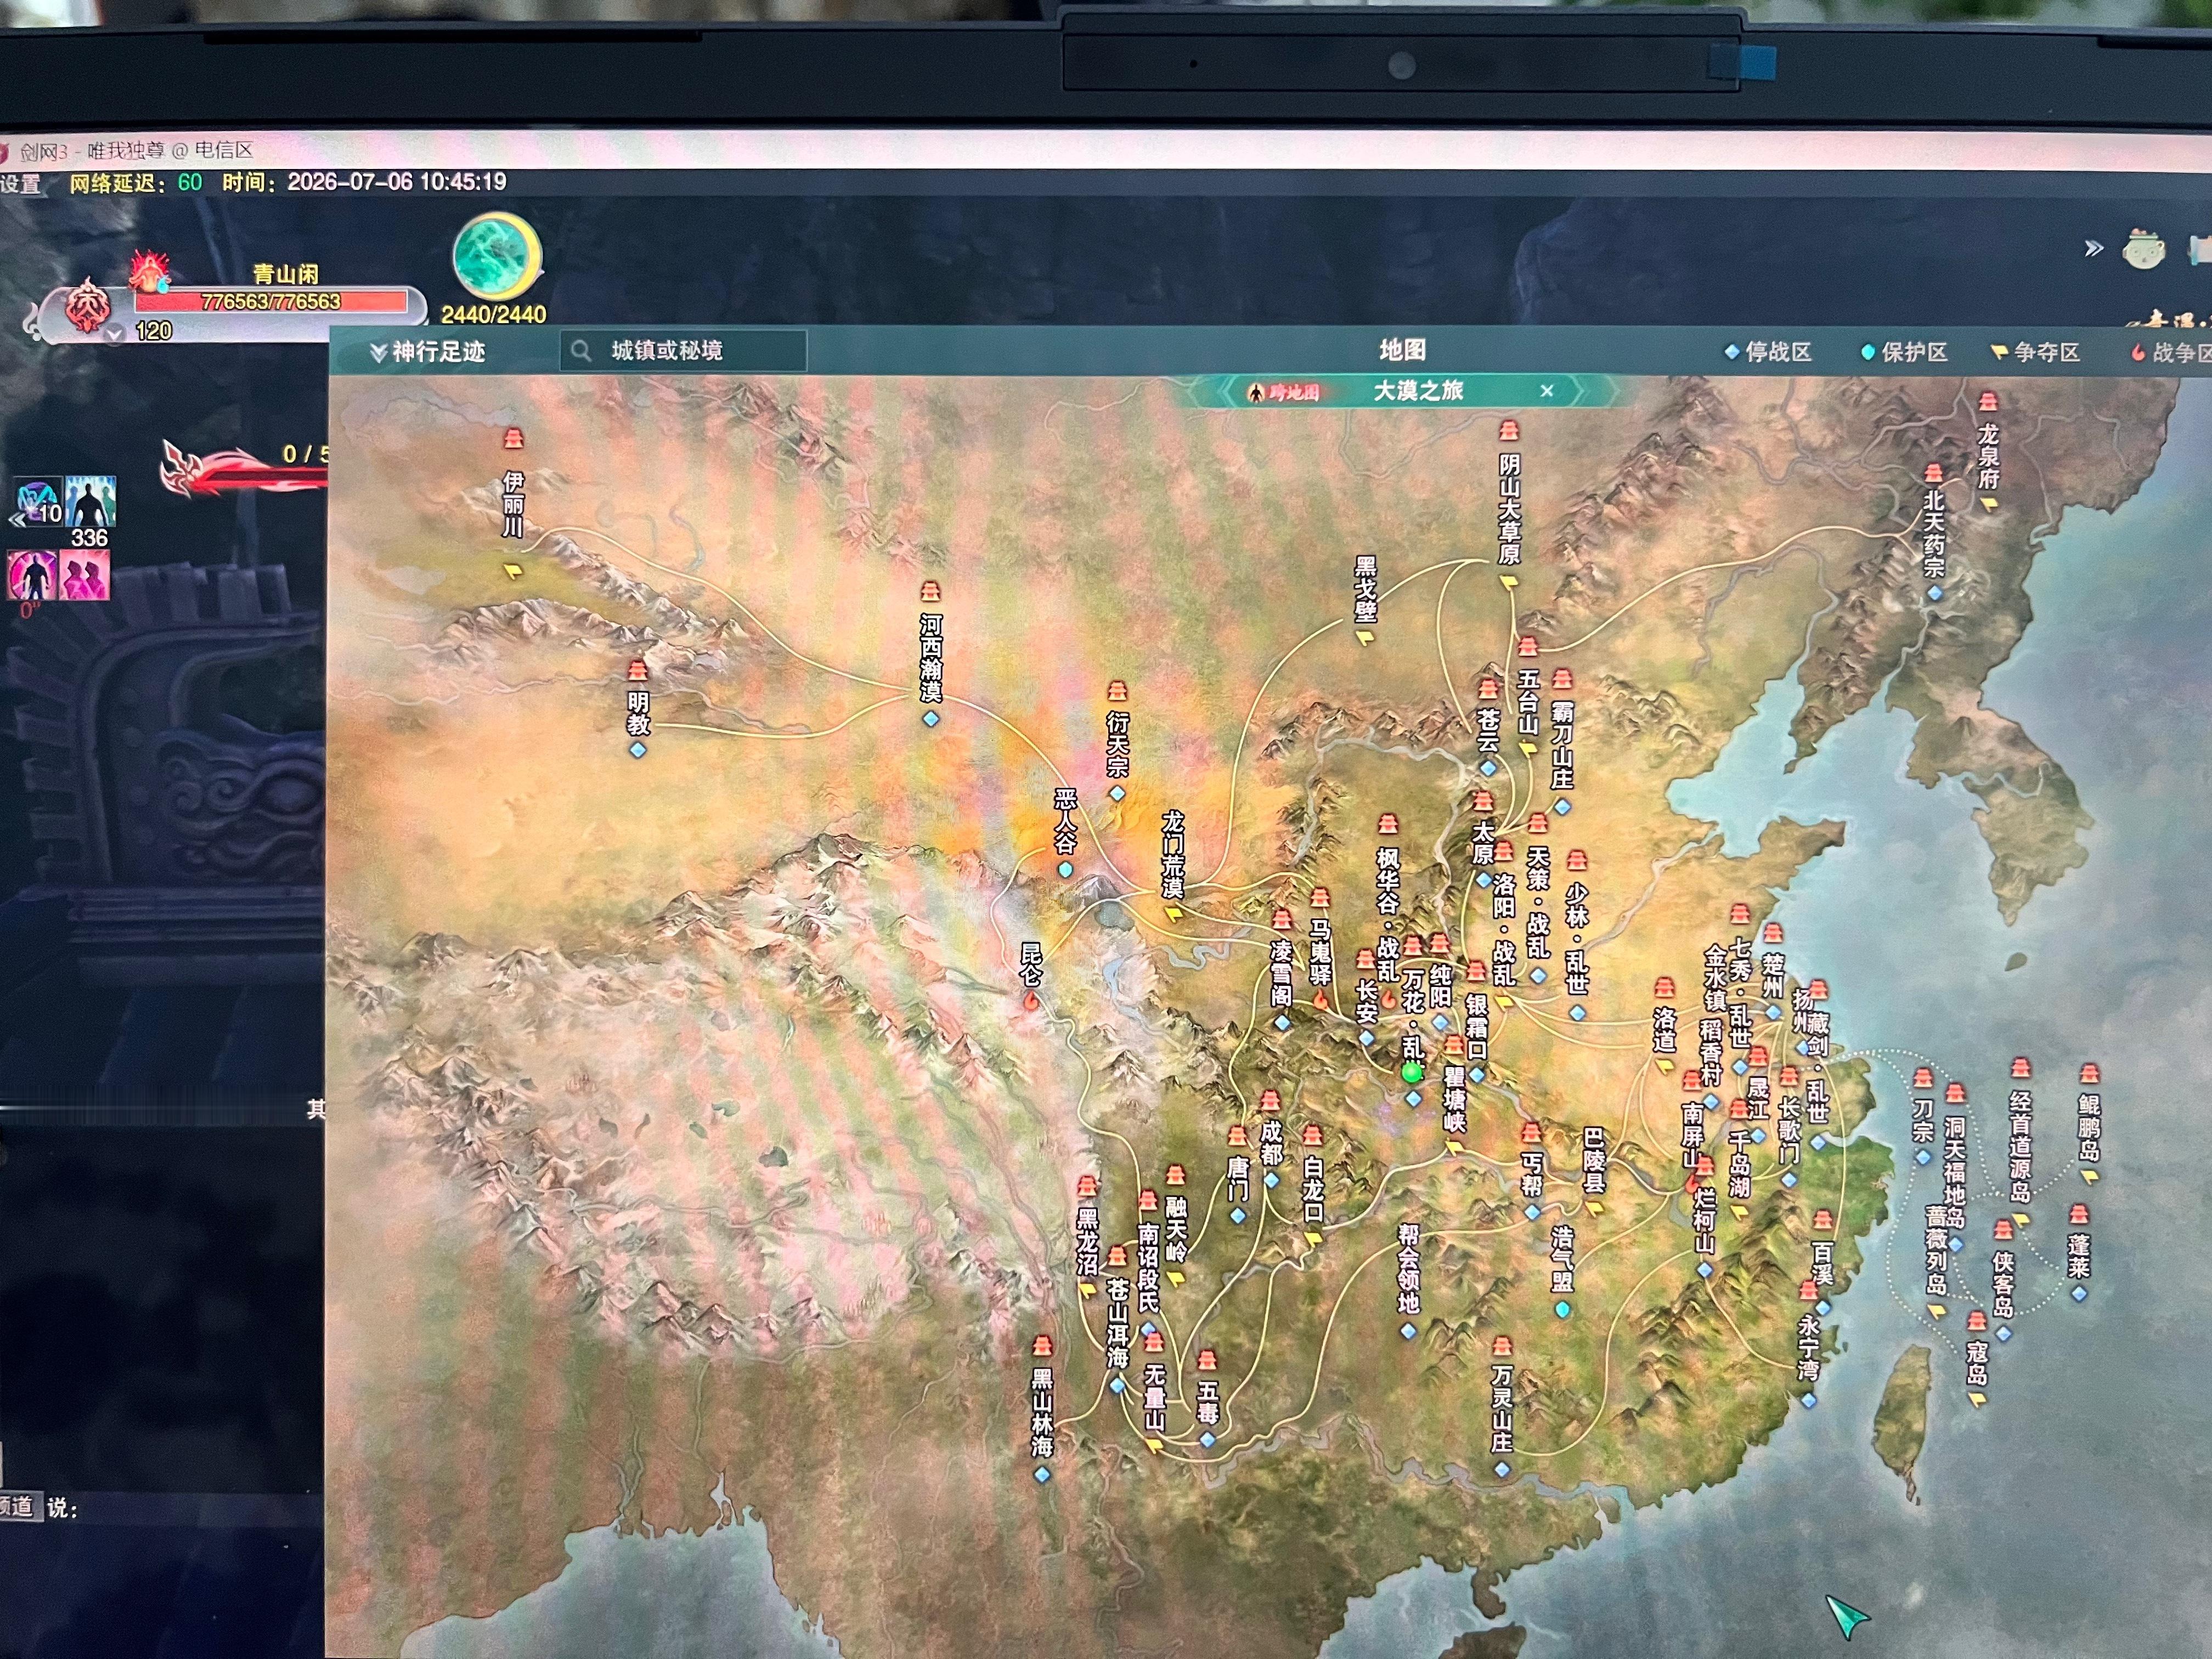Click the red health bar 776563/776563
The height and width of the screenshot is (1659, 2212).
tap(271, 302)
